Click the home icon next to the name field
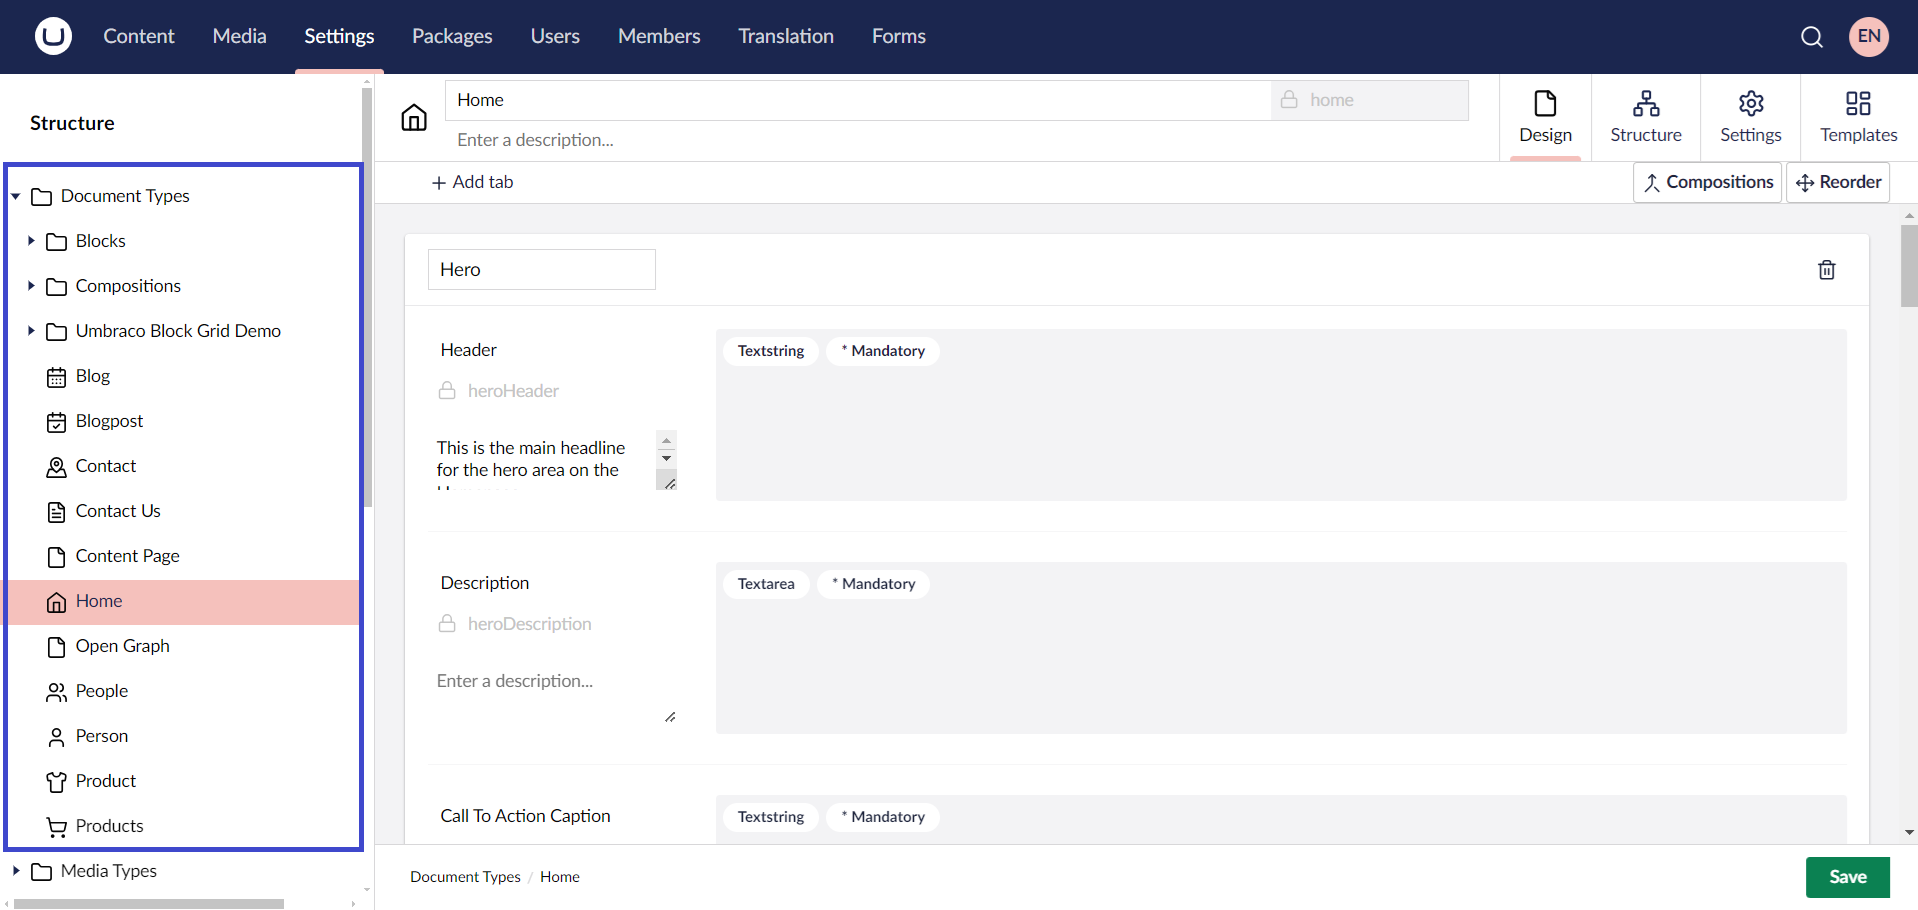 tap(414, 117)
